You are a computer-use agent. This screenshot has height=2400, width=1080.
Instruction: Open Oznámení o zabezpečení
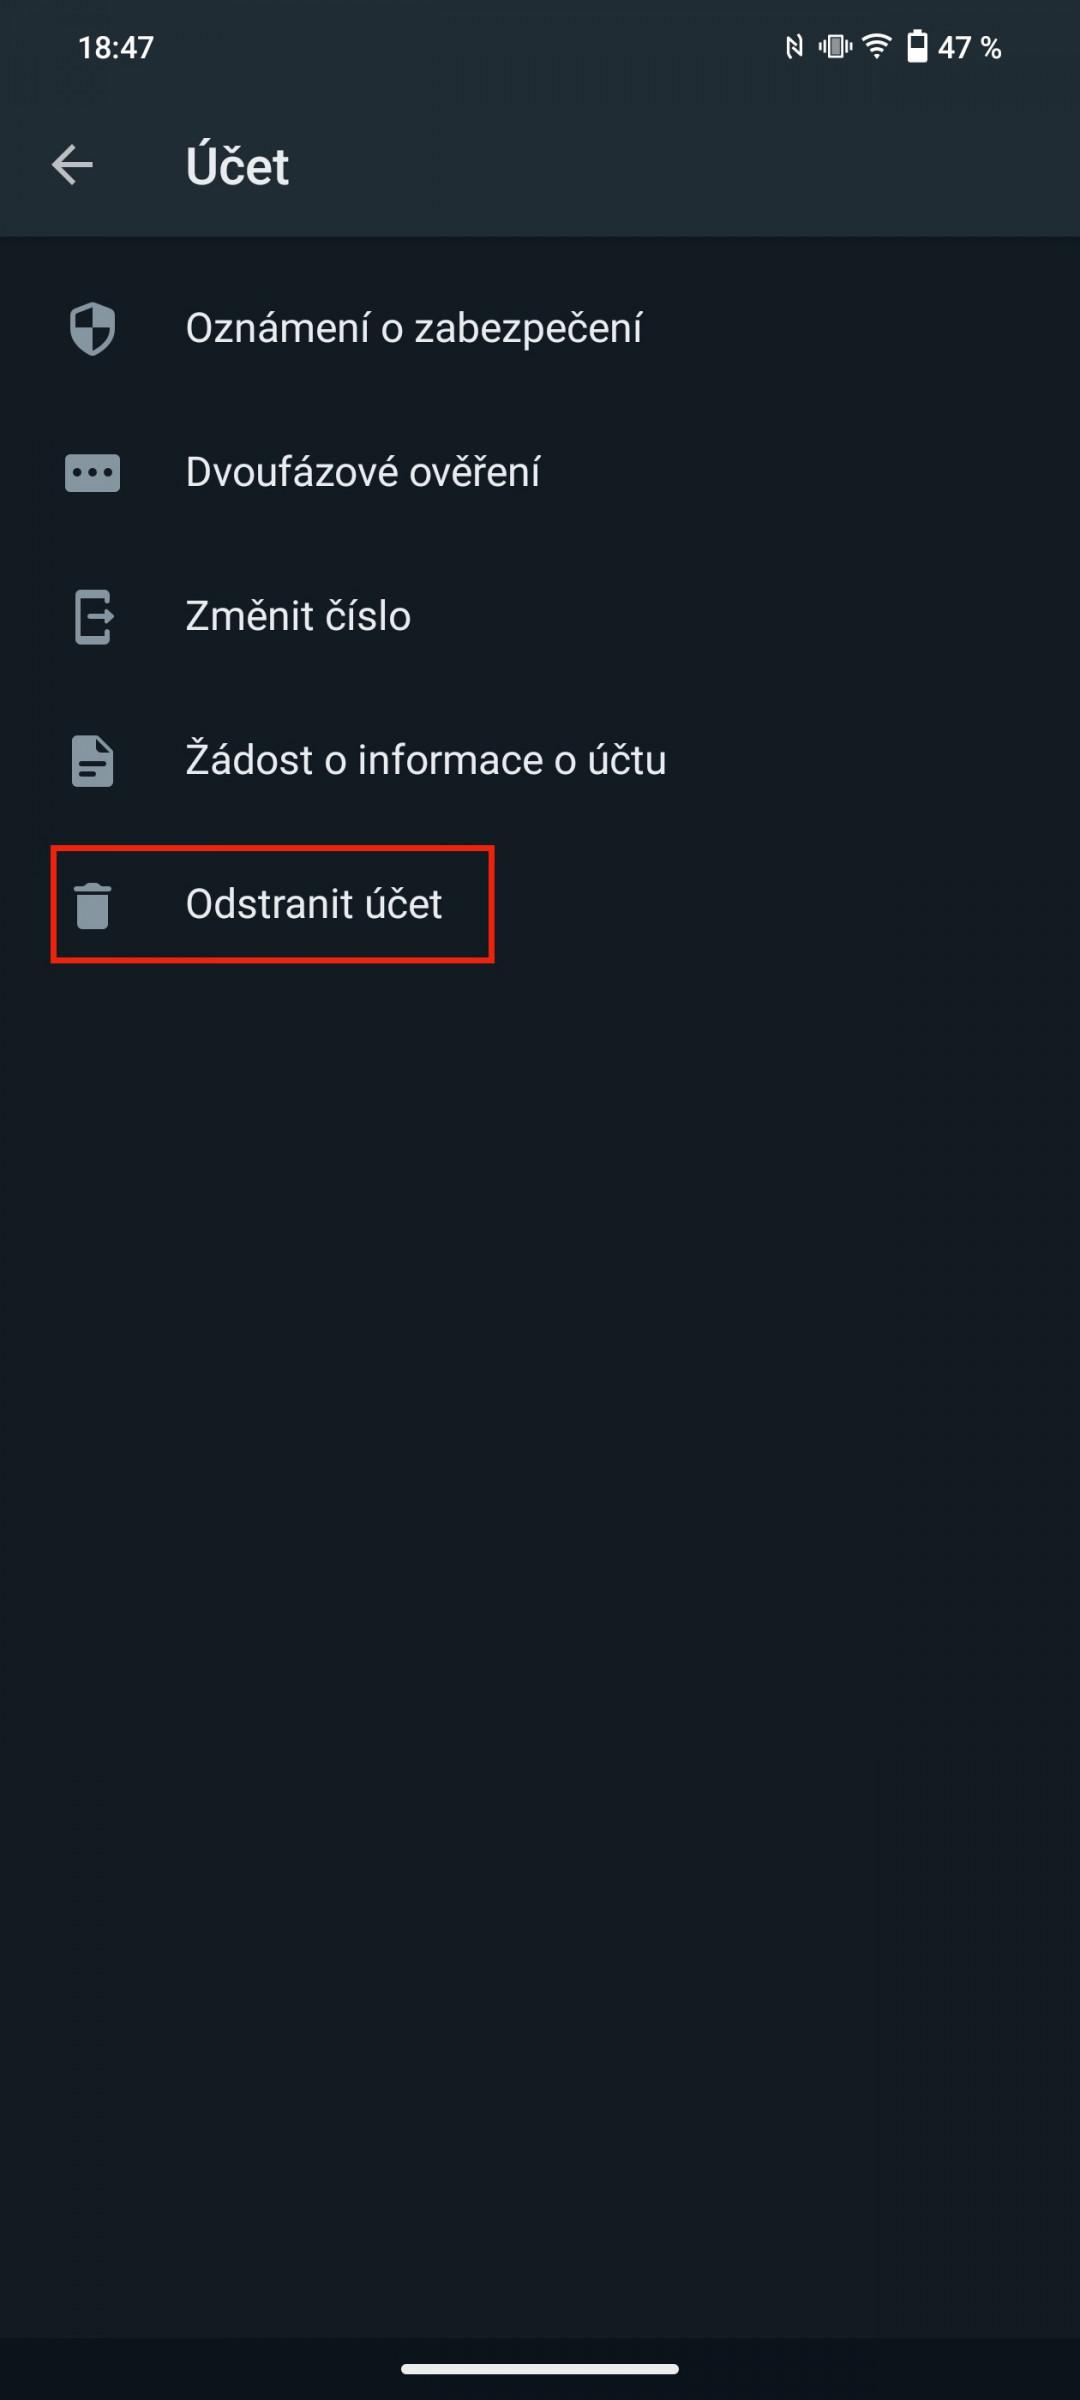(540, 328)
